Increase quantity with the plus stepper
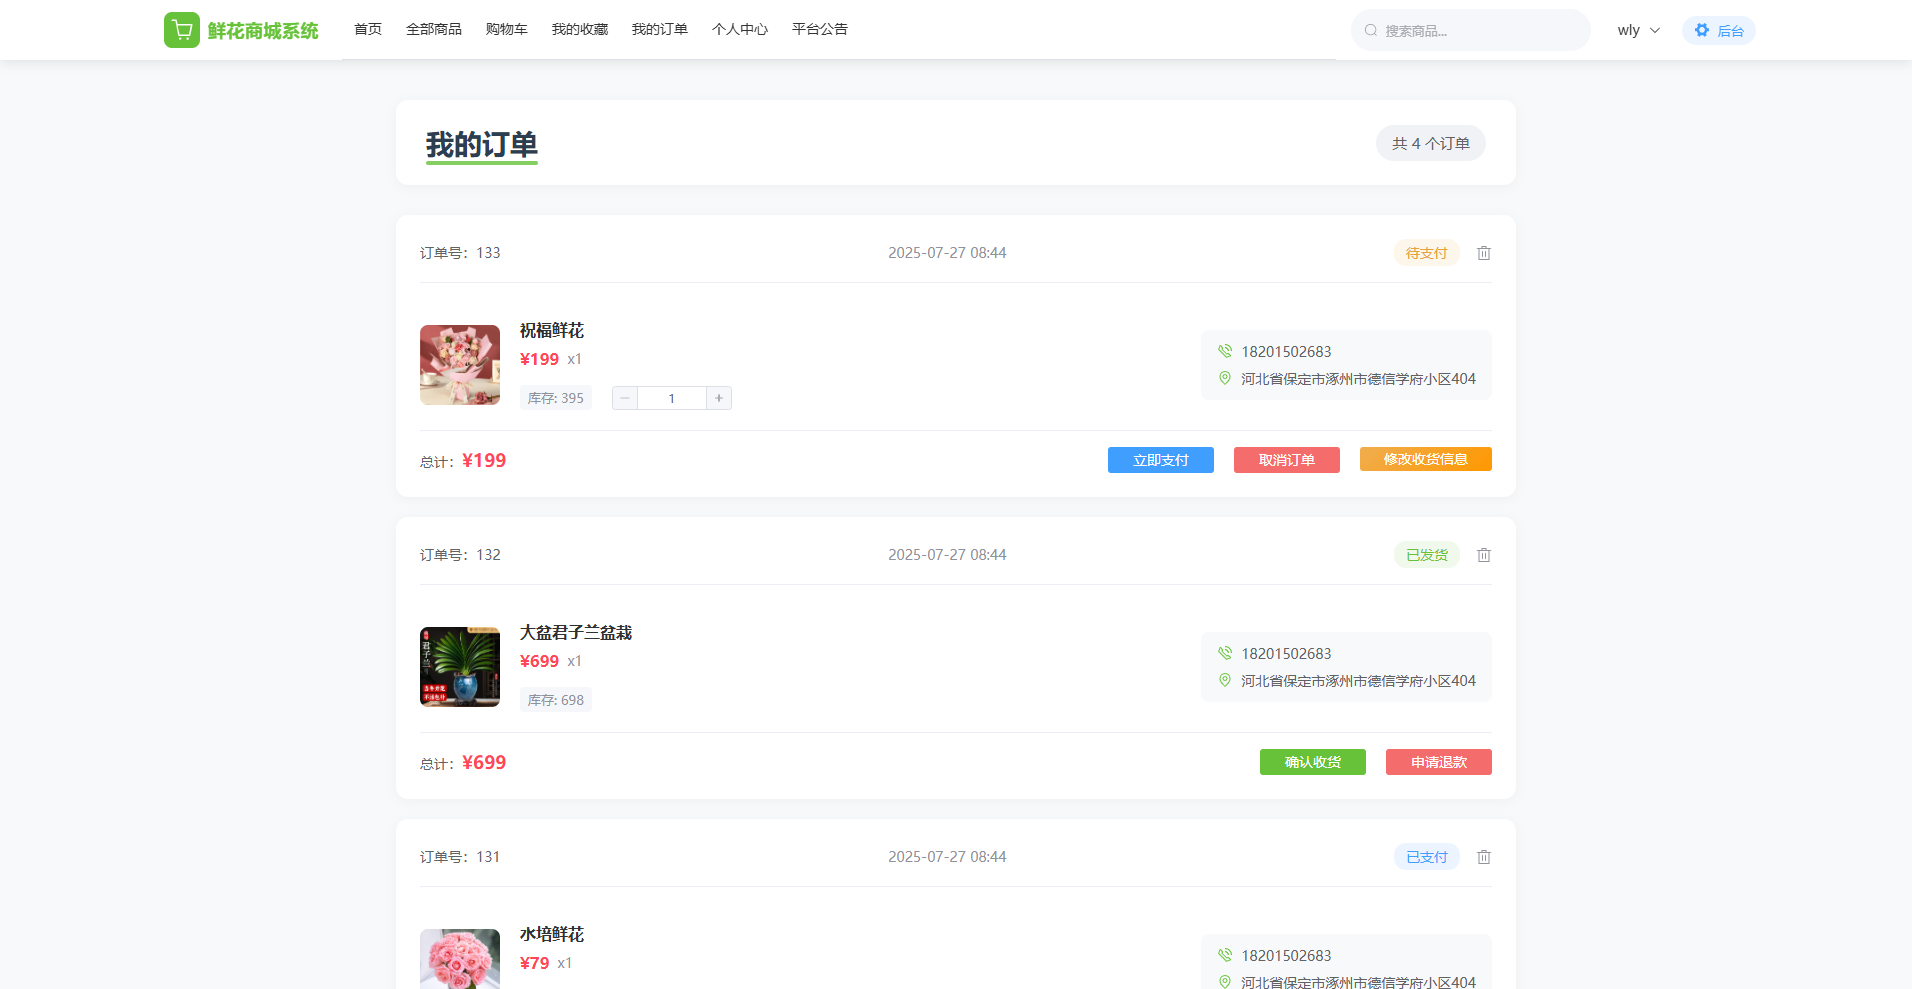Screen dimensions: 1912x989 pyautogui.click(x=718, y=398)
